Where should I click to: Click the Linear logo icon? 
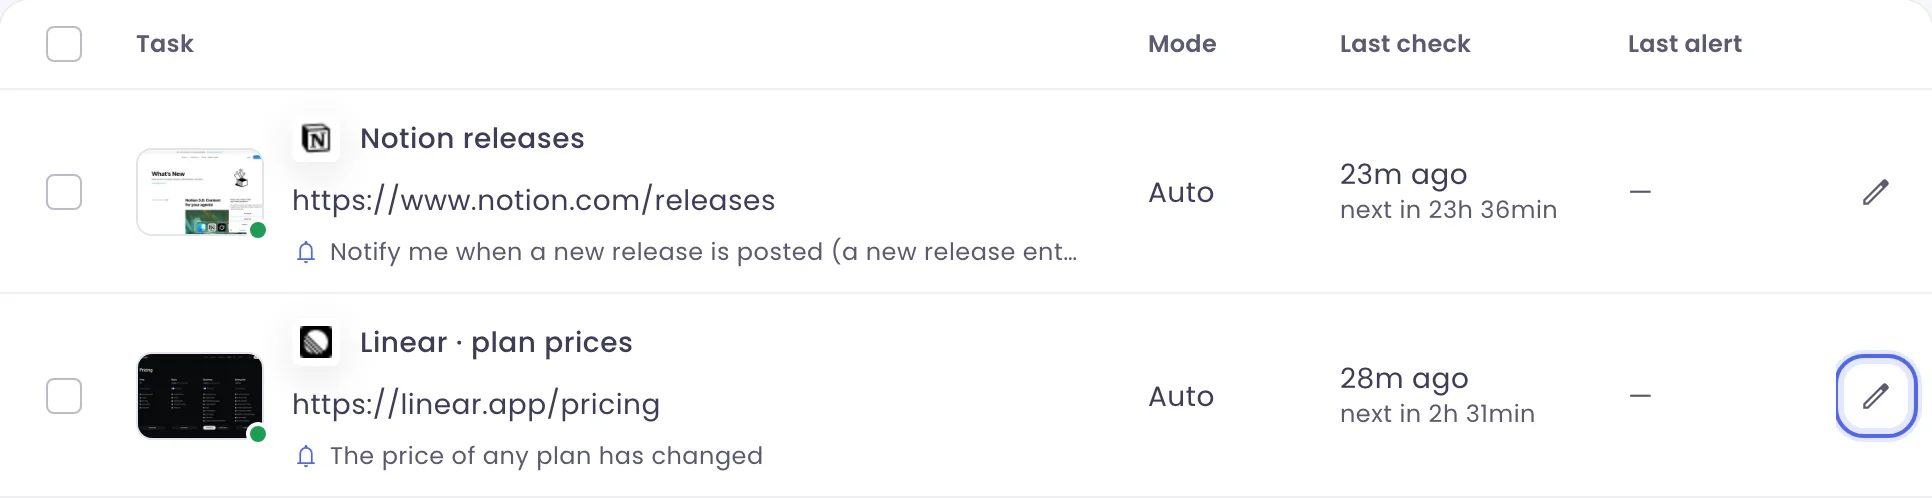coord(316,342)
